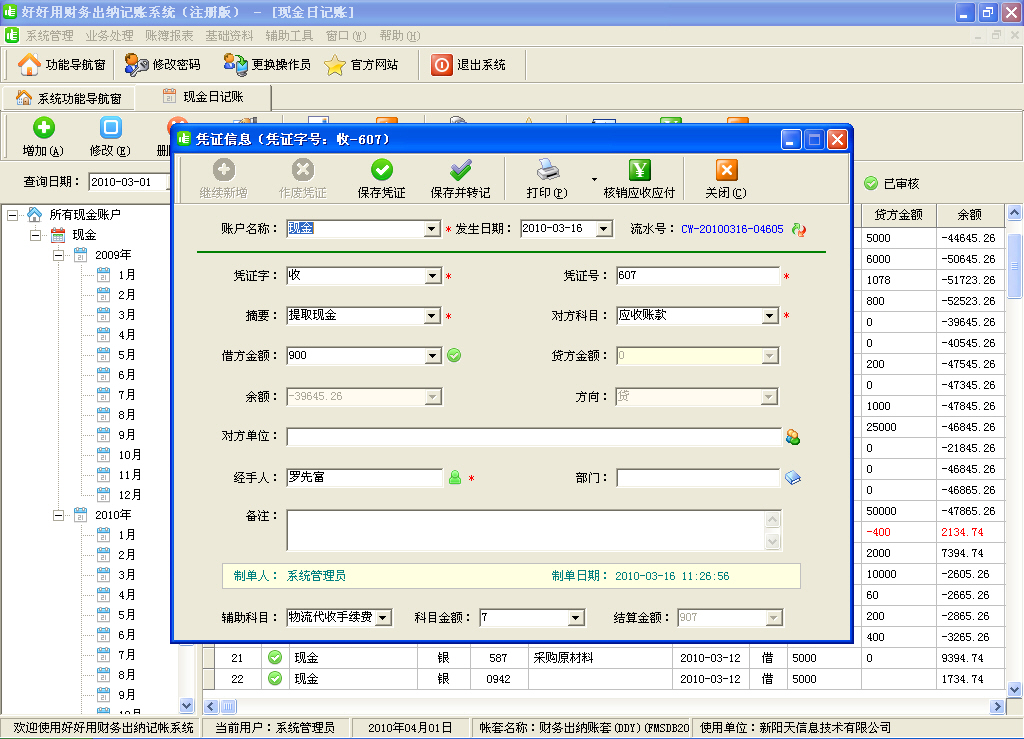Screen dimensions: 1024x739
Task: Click the 经手人 person picker icon
Action: (x=455, y=478)
